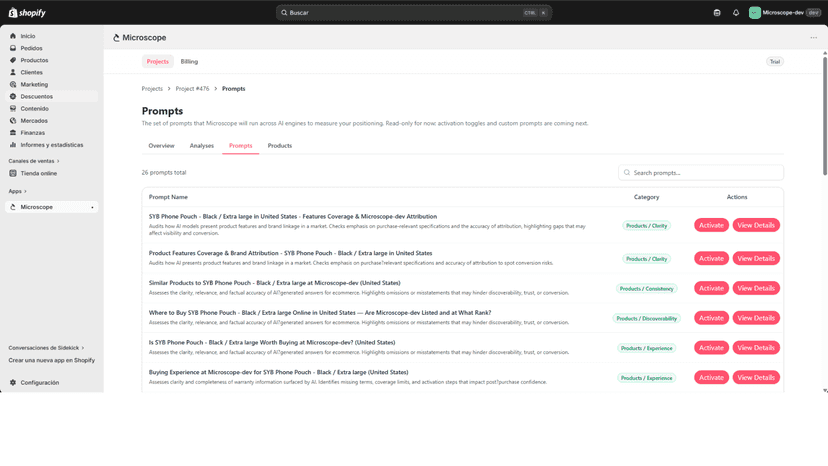Click the page vertical scrollbar
This screenshot has width=828, height=466.
click(x=825, y=114)
